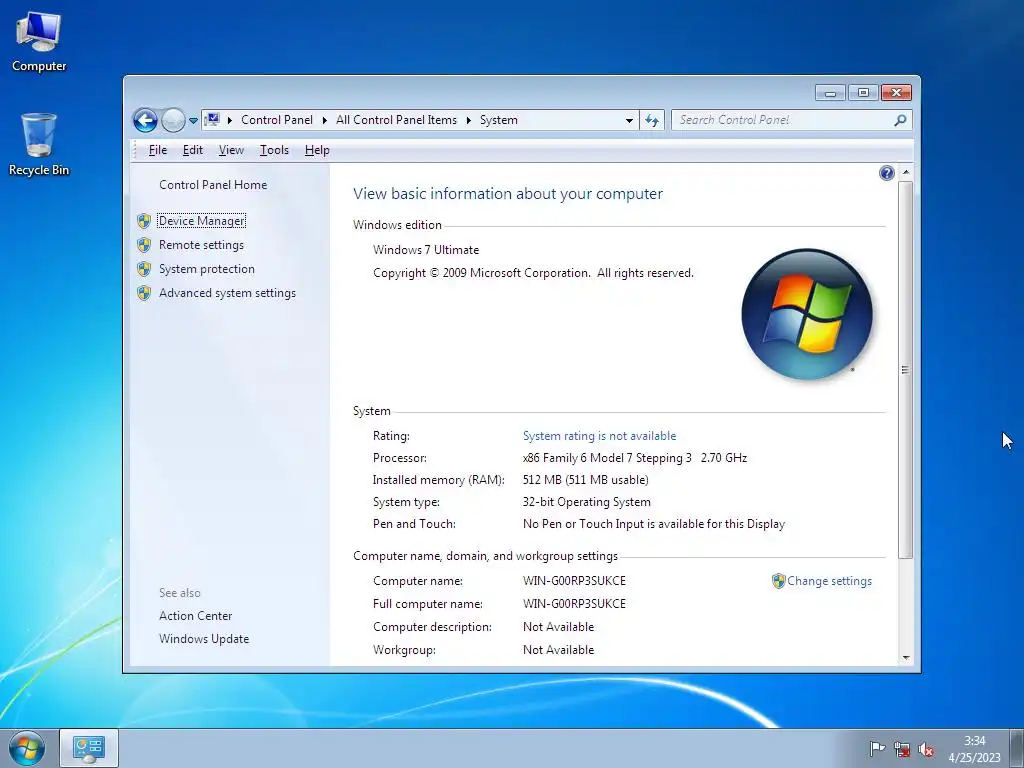The height and width of the screenshot is (768, 1024).
Task: Click the Windows 7 Ultimate edition text
Action: [426, 250]
